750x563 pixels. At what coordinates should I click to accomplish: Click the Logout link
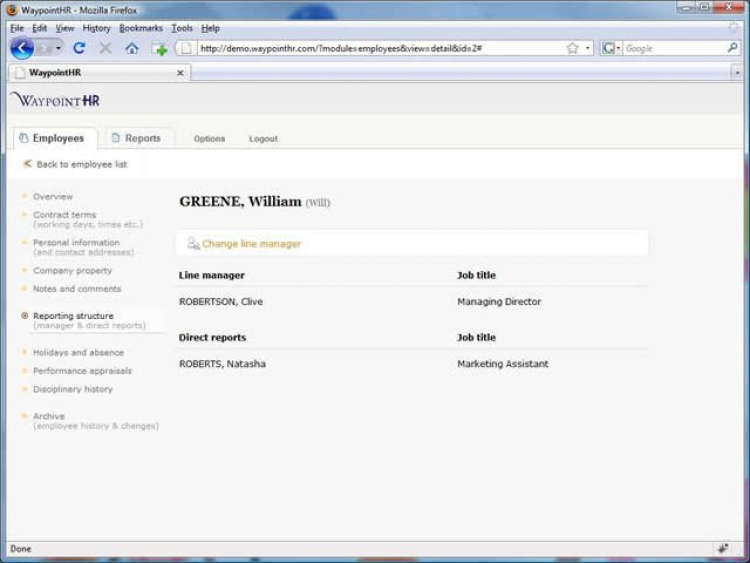tap(263, 139)
